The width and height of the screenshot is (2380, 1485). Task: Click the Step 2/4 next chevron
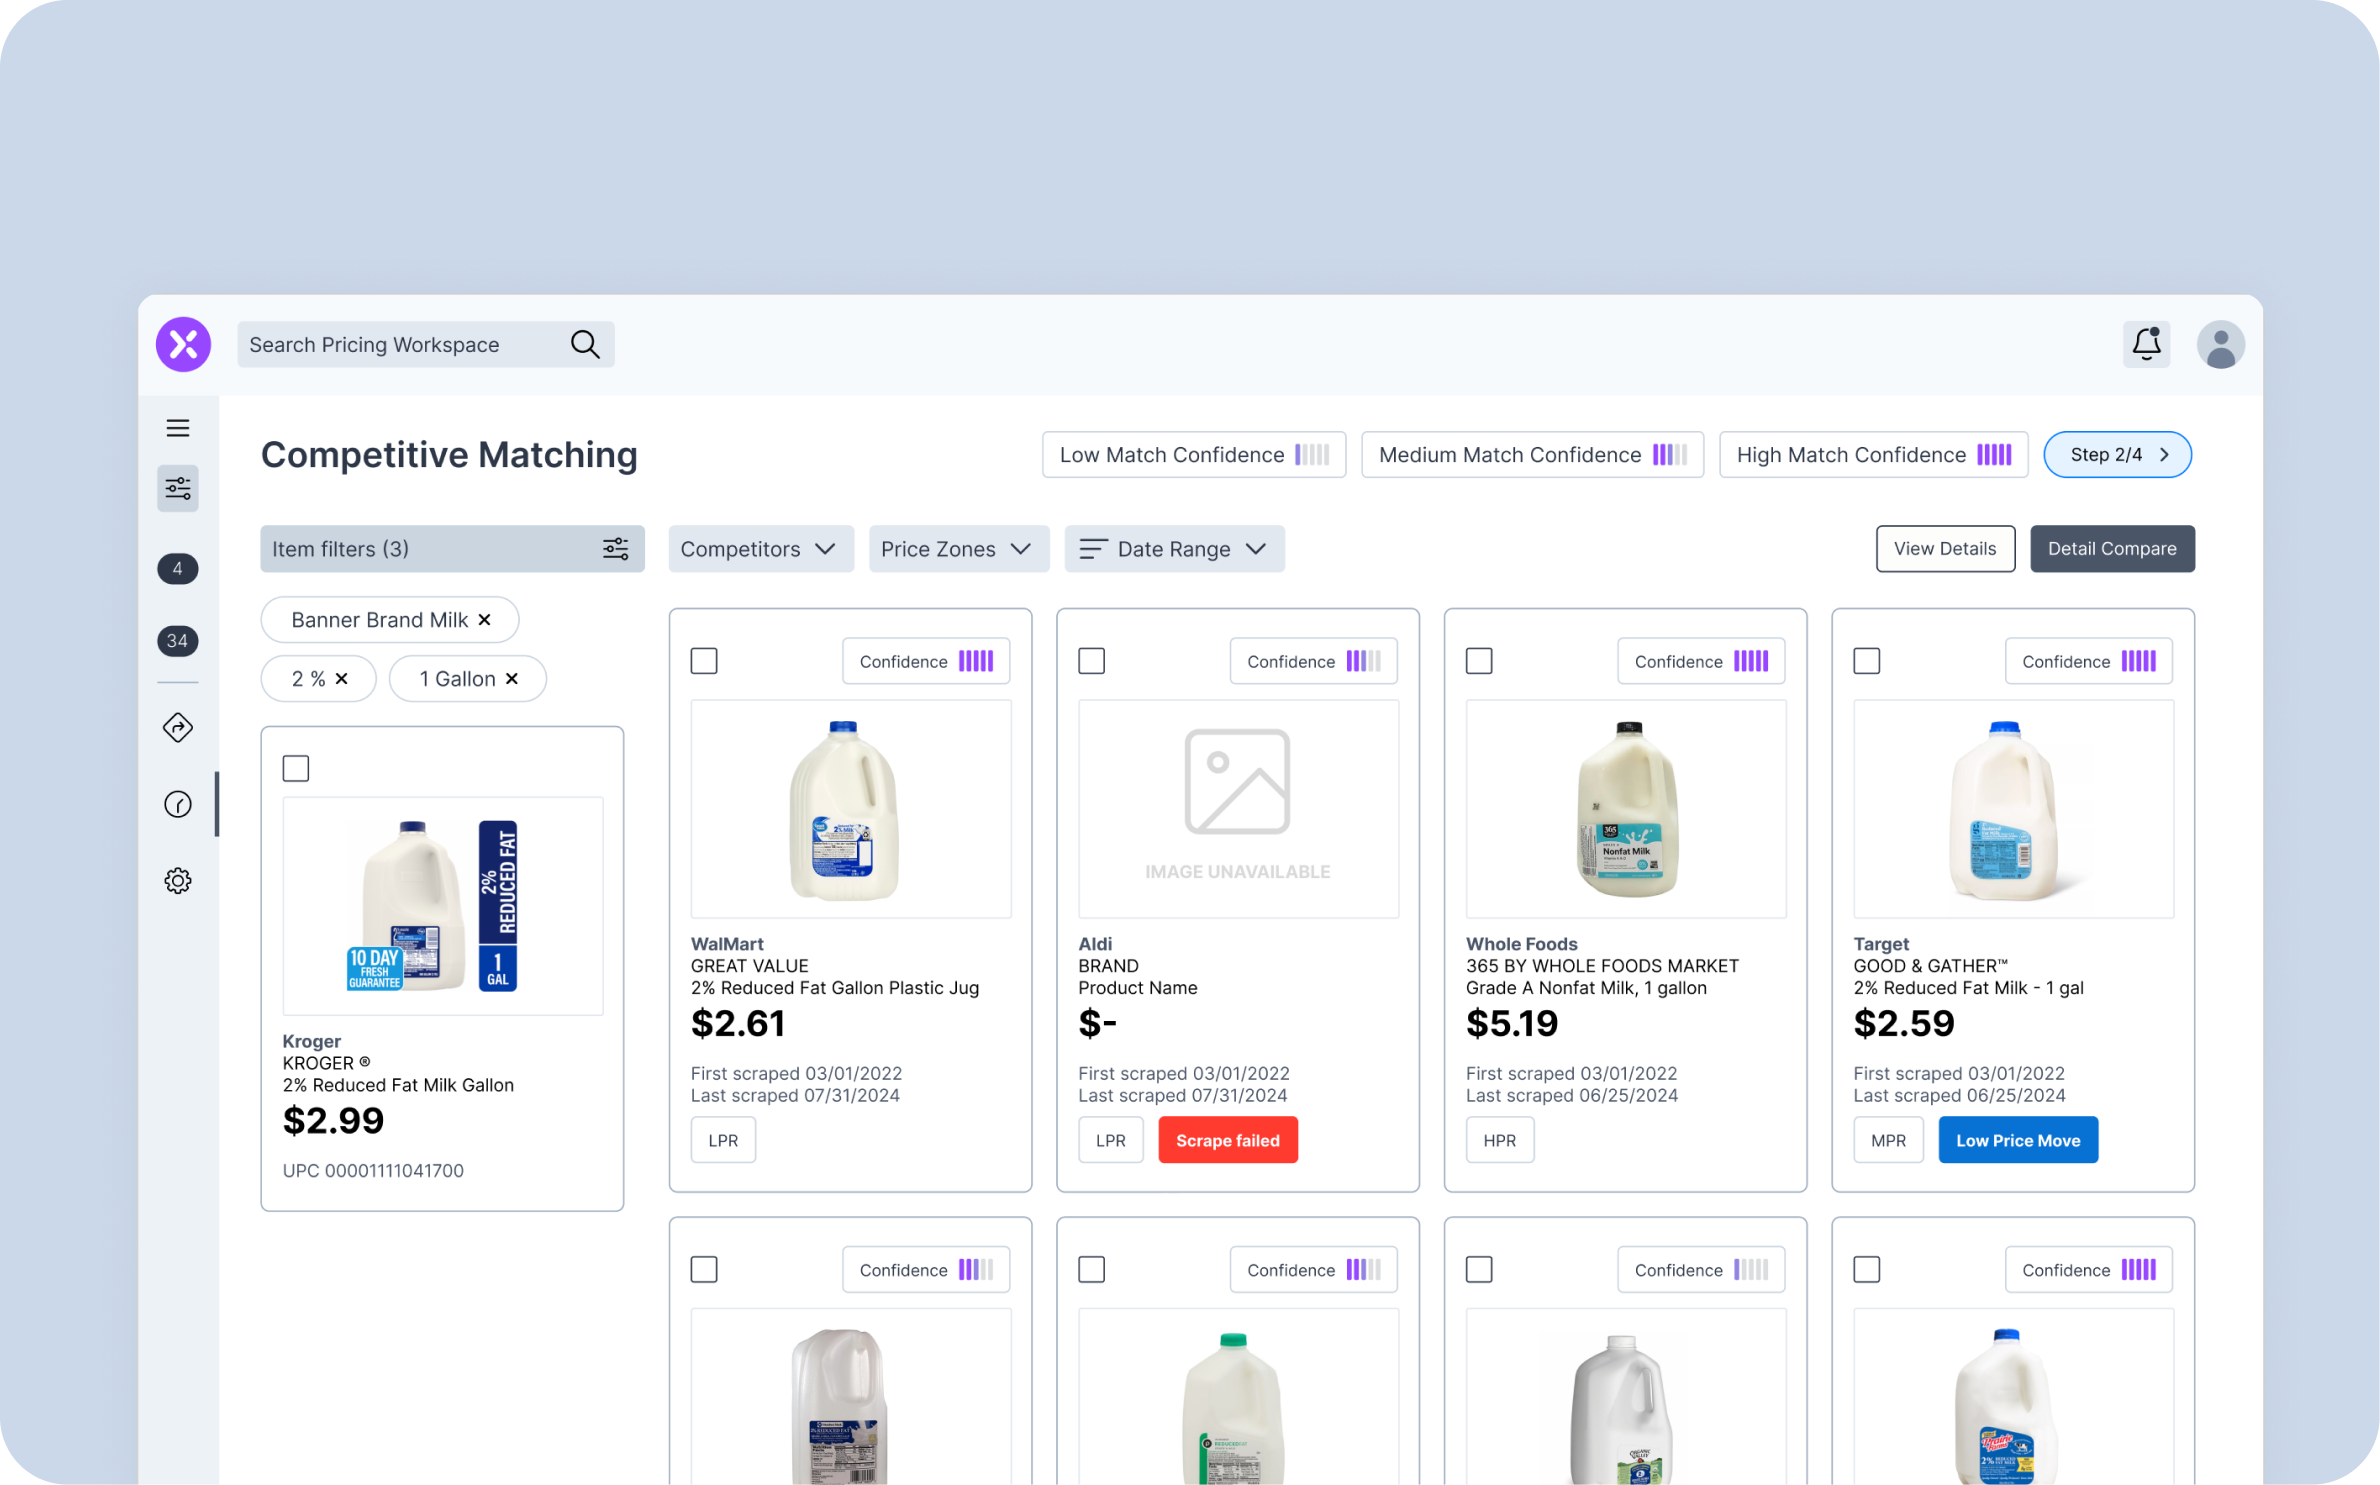pyautogui.click(x=2165, y=455)
